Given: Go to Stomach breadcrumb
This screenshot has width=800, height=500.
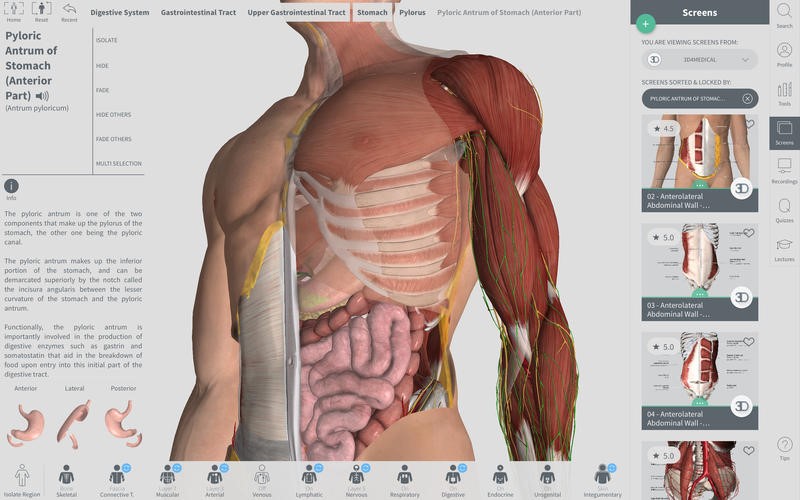Looking at the screenshot, I should click(372, 12).
